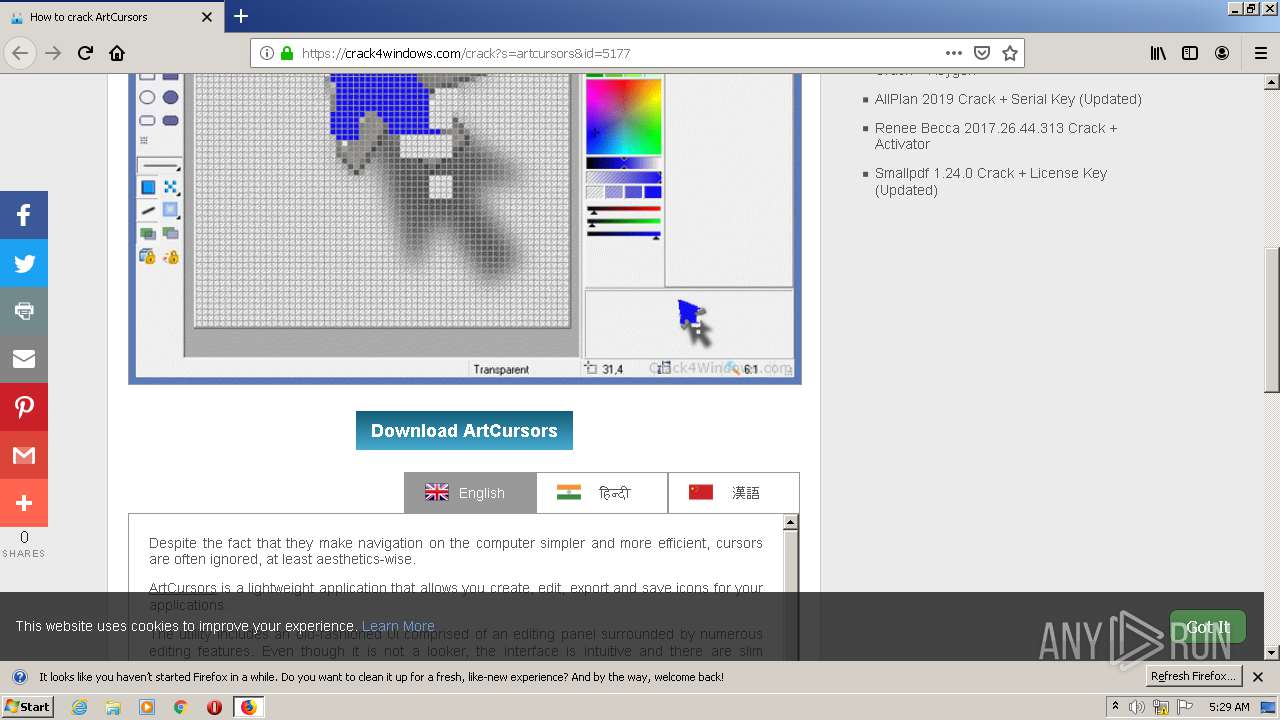Open AllPlan 2019 Crack link
1280x720 pixels.
pos(1008,99)
